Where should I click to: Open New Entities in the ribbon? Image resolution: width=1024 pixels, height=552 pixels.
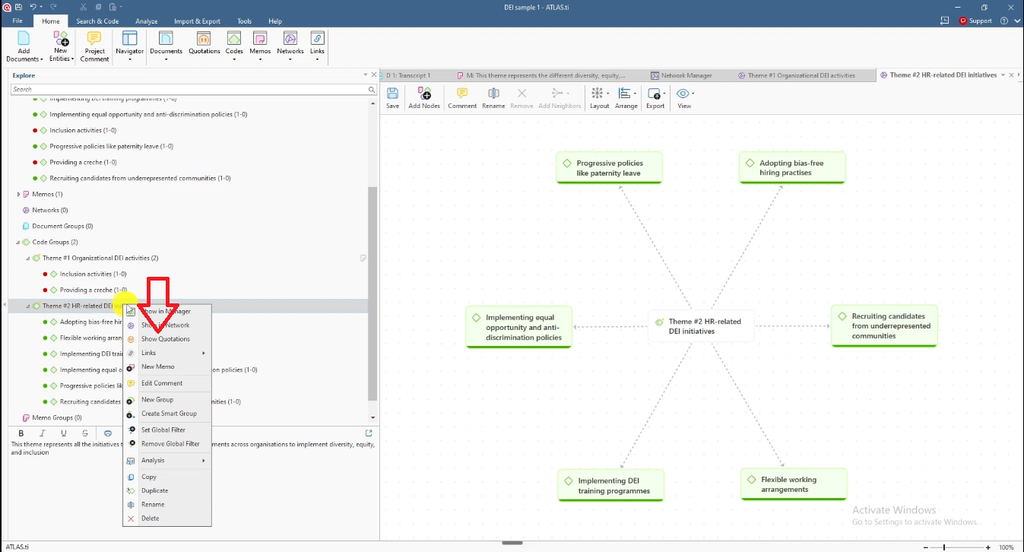(61, 46)
